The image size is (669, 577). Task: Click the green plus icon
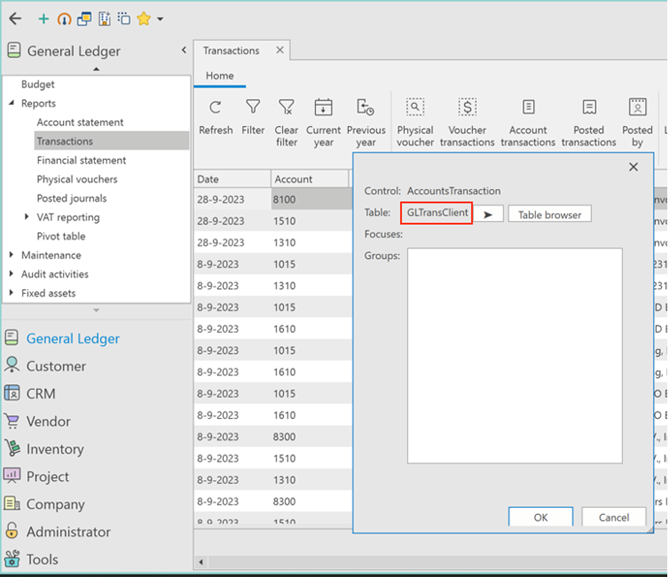(x=43, y=19)
